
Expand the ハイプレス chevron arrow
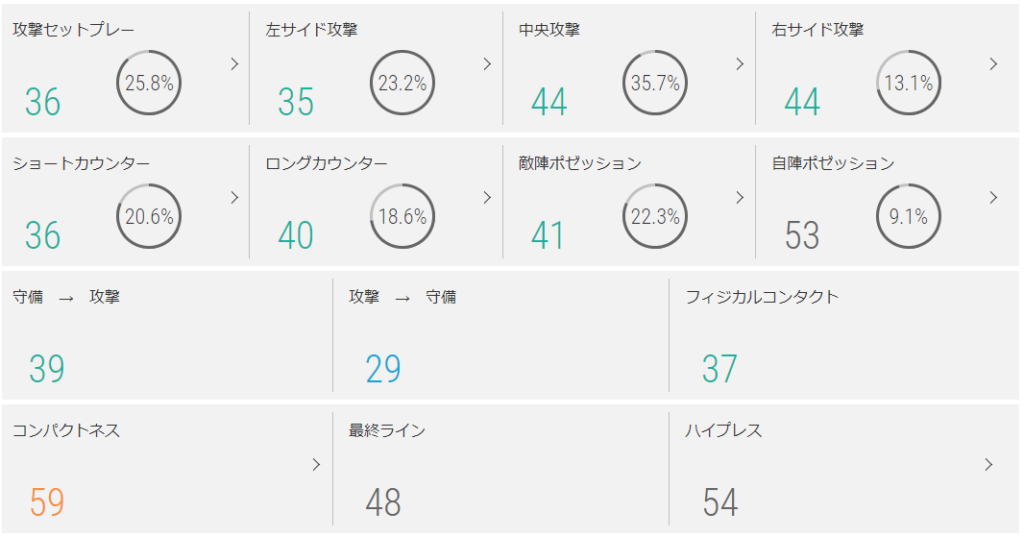(989, 464)
